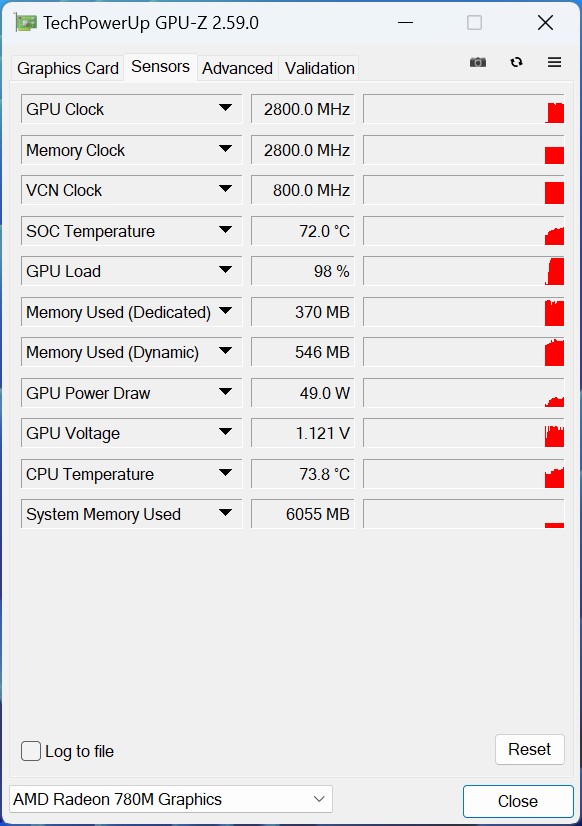582x826 pixels.
Task: Click the refresh sensors icon
Action: 516,62
